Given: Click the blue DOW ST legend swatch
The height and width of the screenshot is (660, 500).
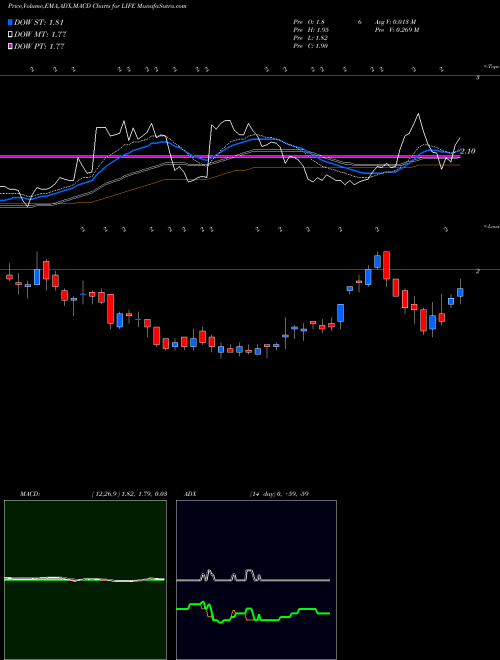Looking at the screenshot, I should pyautogui.click(x=11, y=22).
